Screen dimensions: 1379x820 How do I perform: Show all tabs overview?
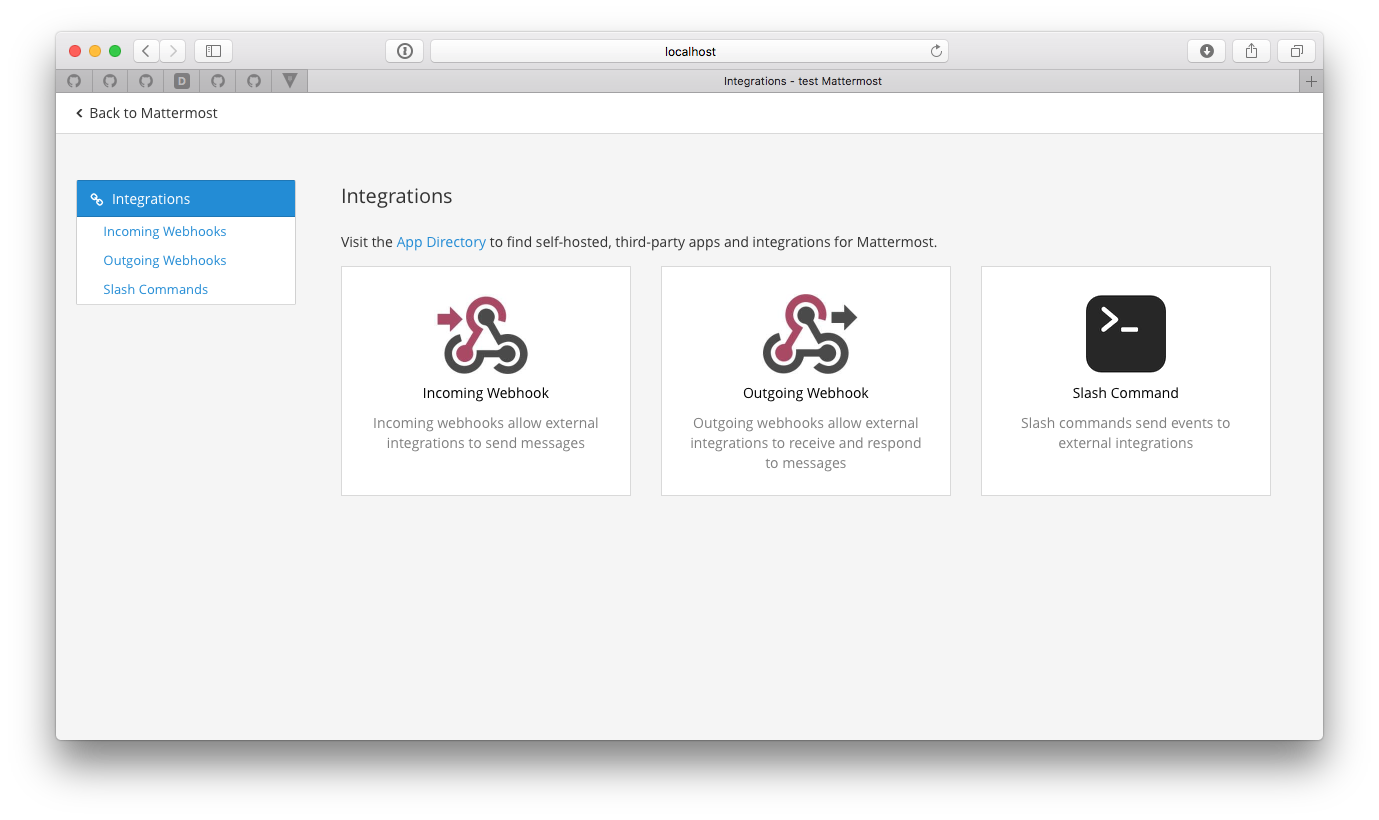[x=1296, y=51]
